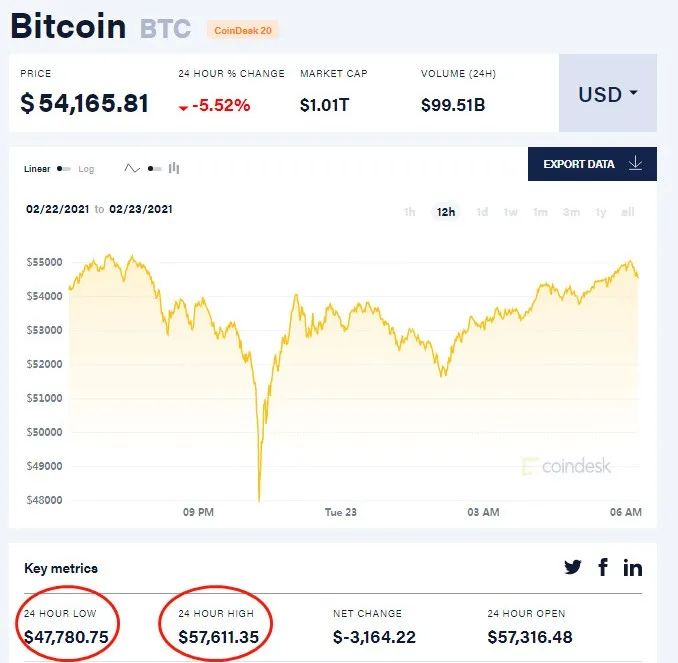The height and width of the screenshot is (663, 678).
Task: Click the start date 02/22/2021
Action: pos(58,209)
